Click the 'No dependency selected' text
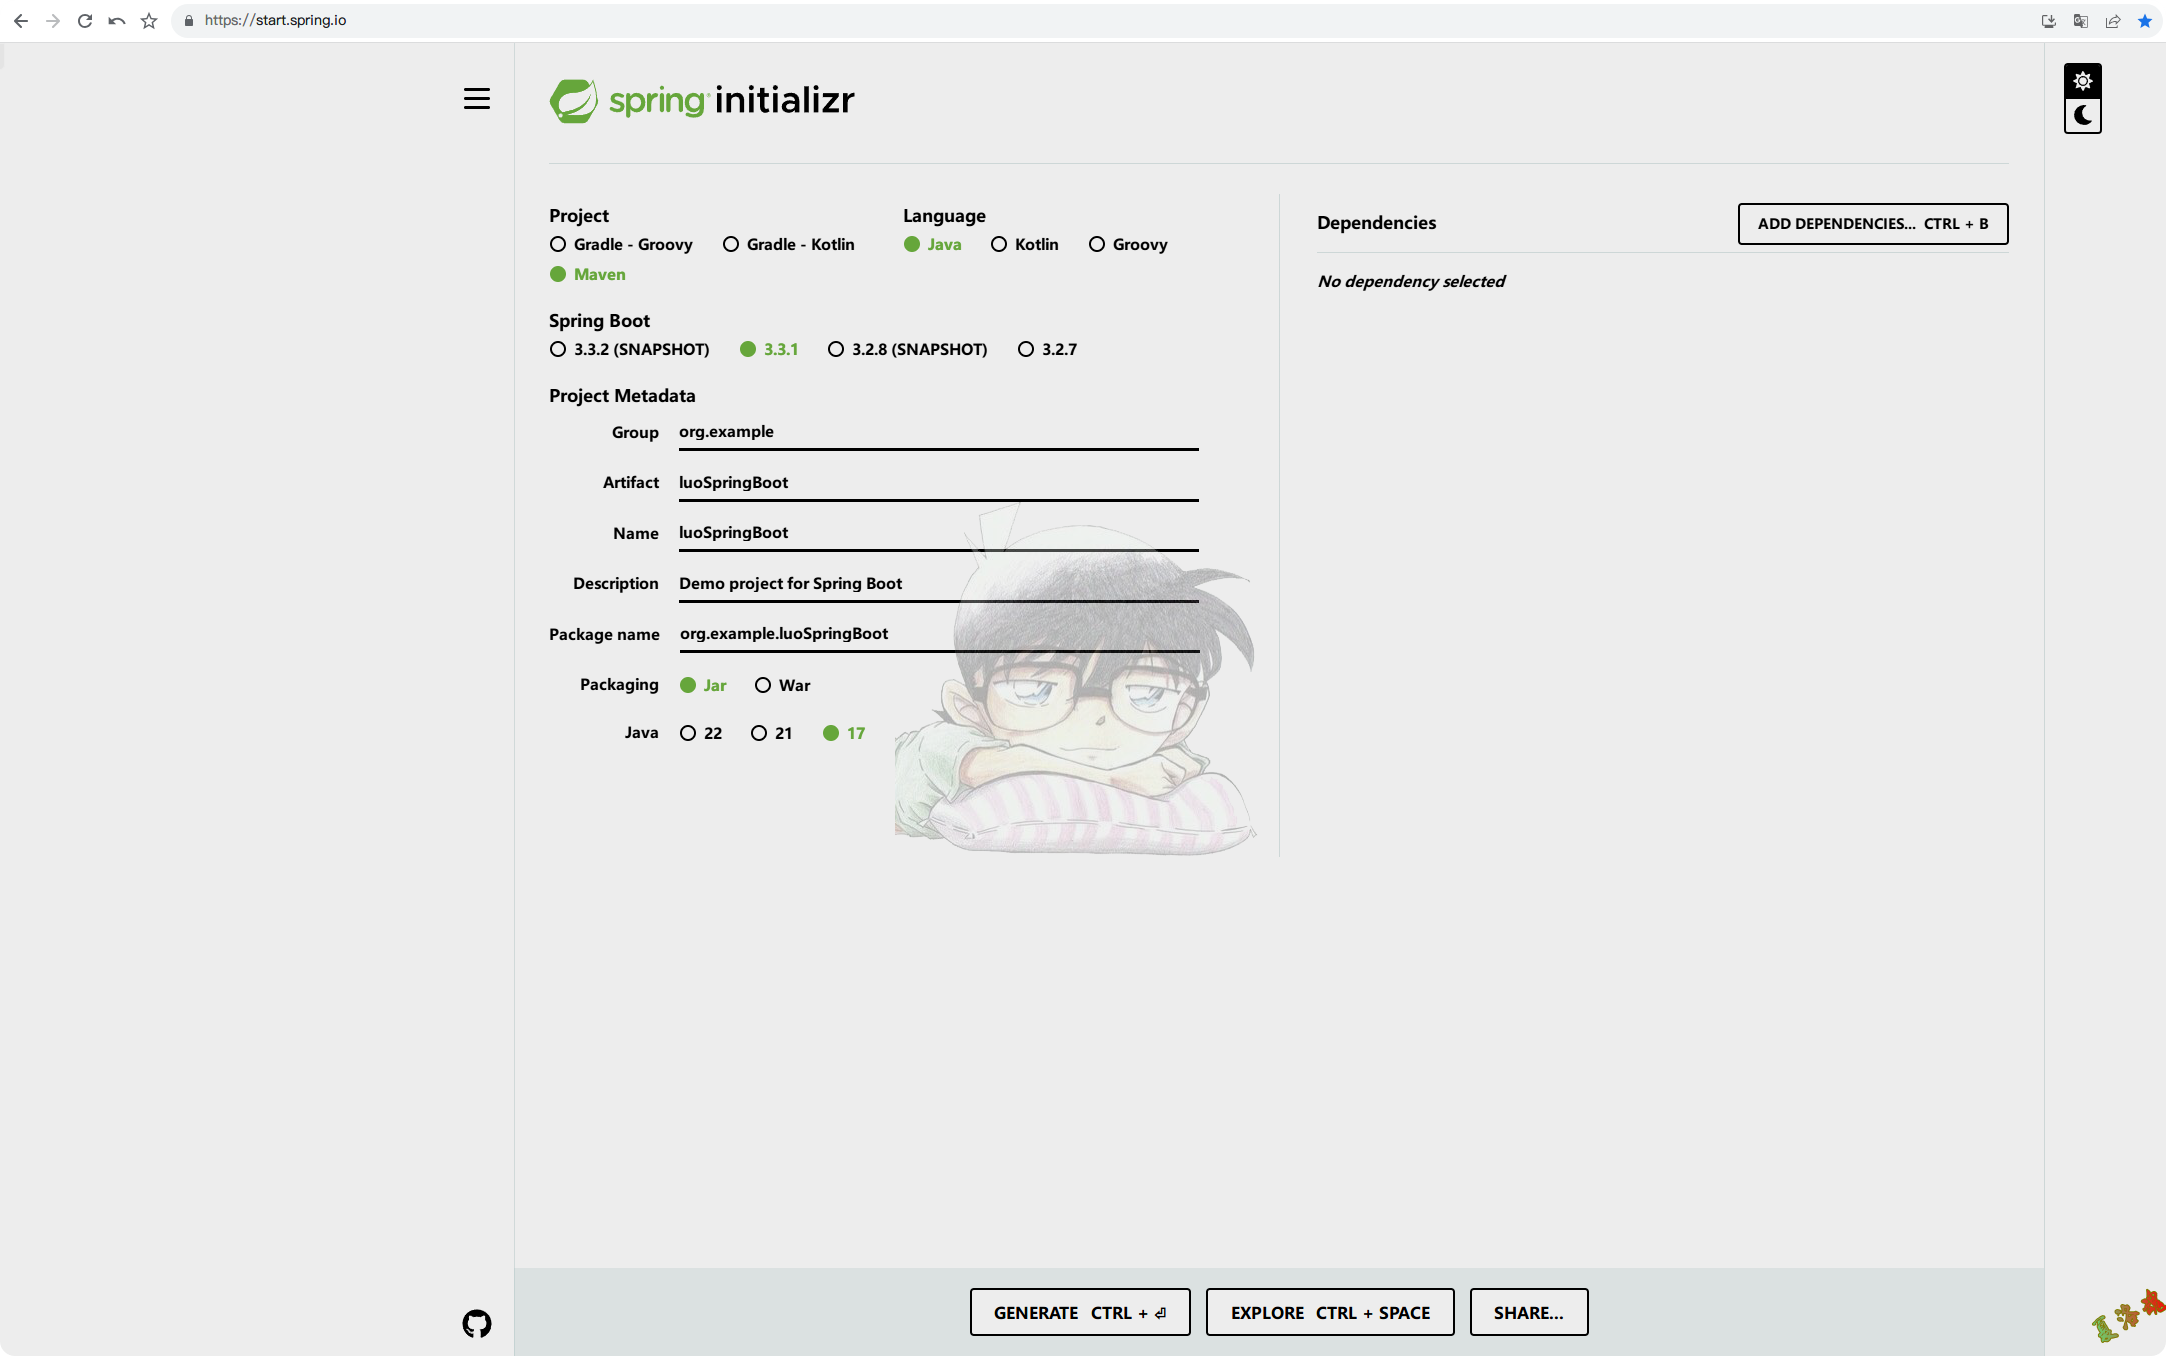Viewport: 2166px width, 1356px height. 1411,281
